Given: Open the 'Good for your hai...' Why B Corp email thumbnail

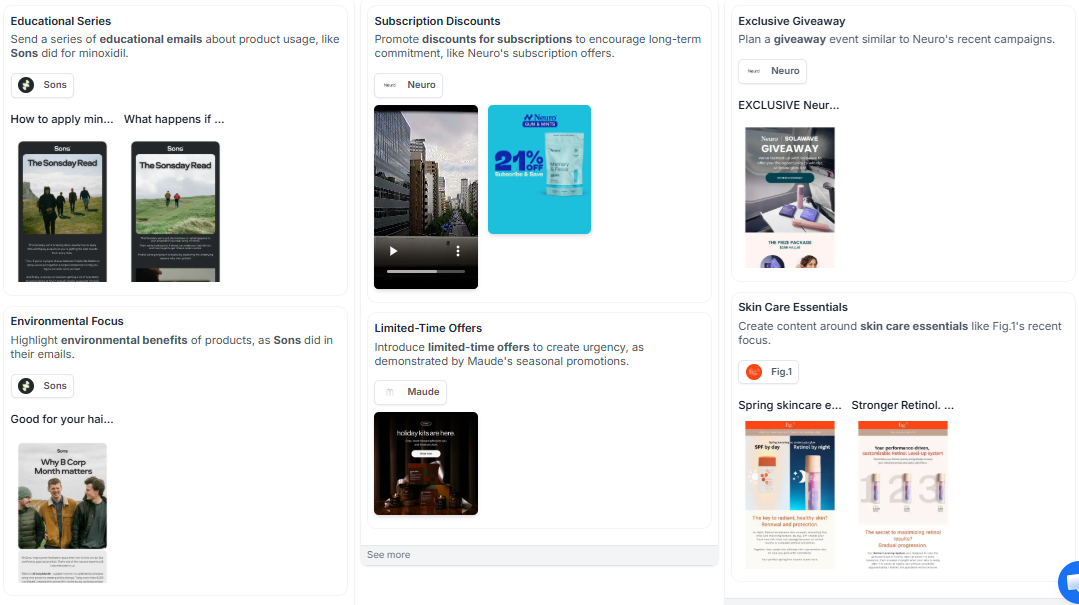Looking at the screenshot, I should click(x=63, y=513).
